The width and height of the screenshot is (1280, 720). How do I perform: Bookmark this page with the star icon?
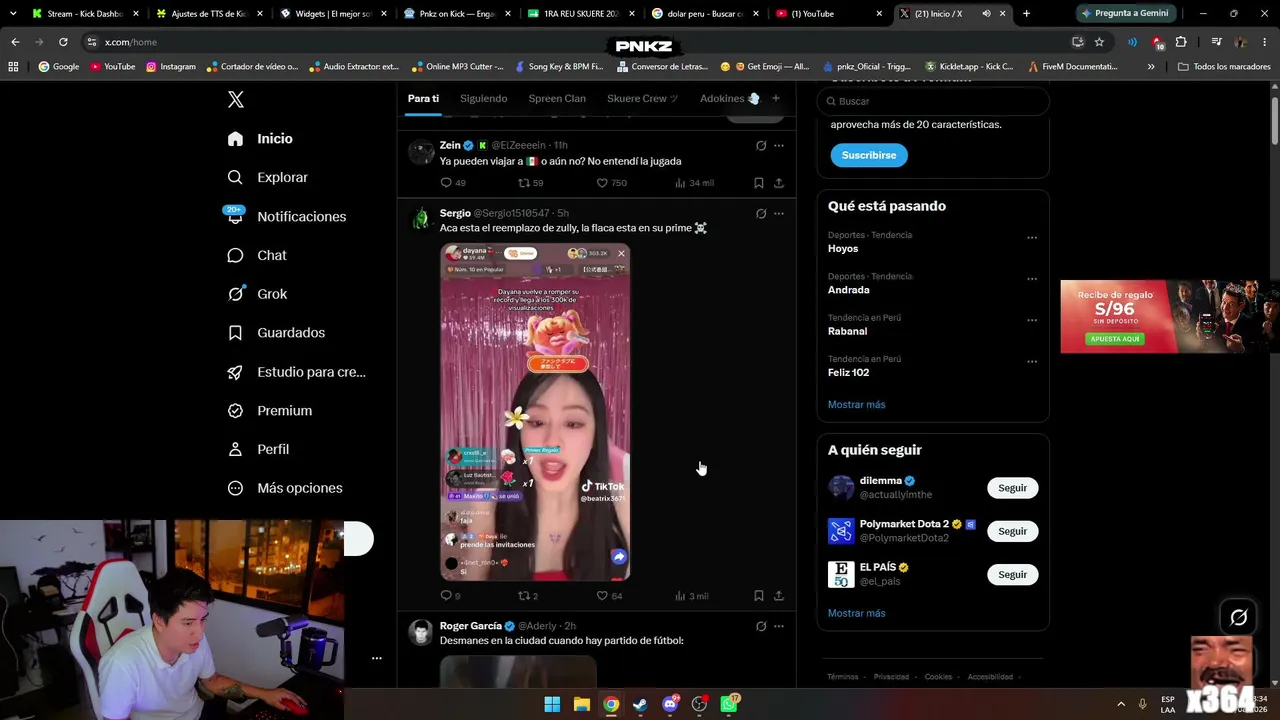[x=1099, y=42]
